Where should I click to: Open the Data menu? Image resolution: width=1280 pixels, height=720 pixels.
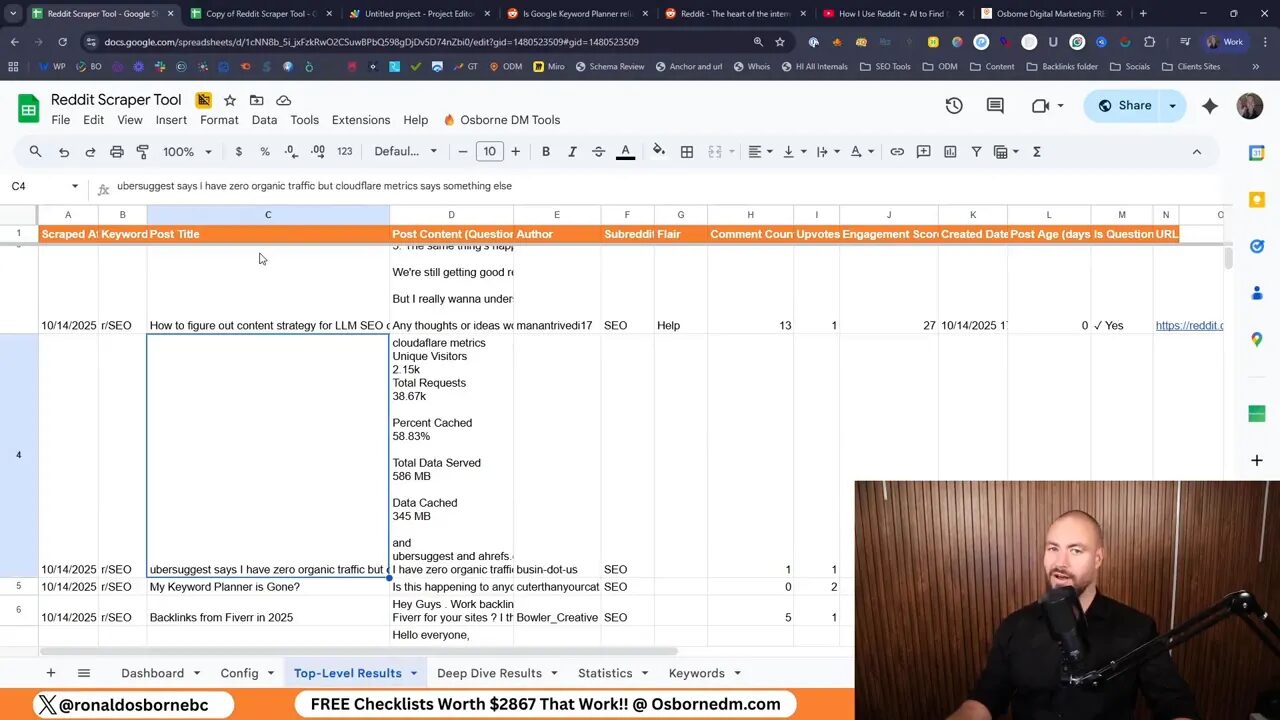click(264, 119)
